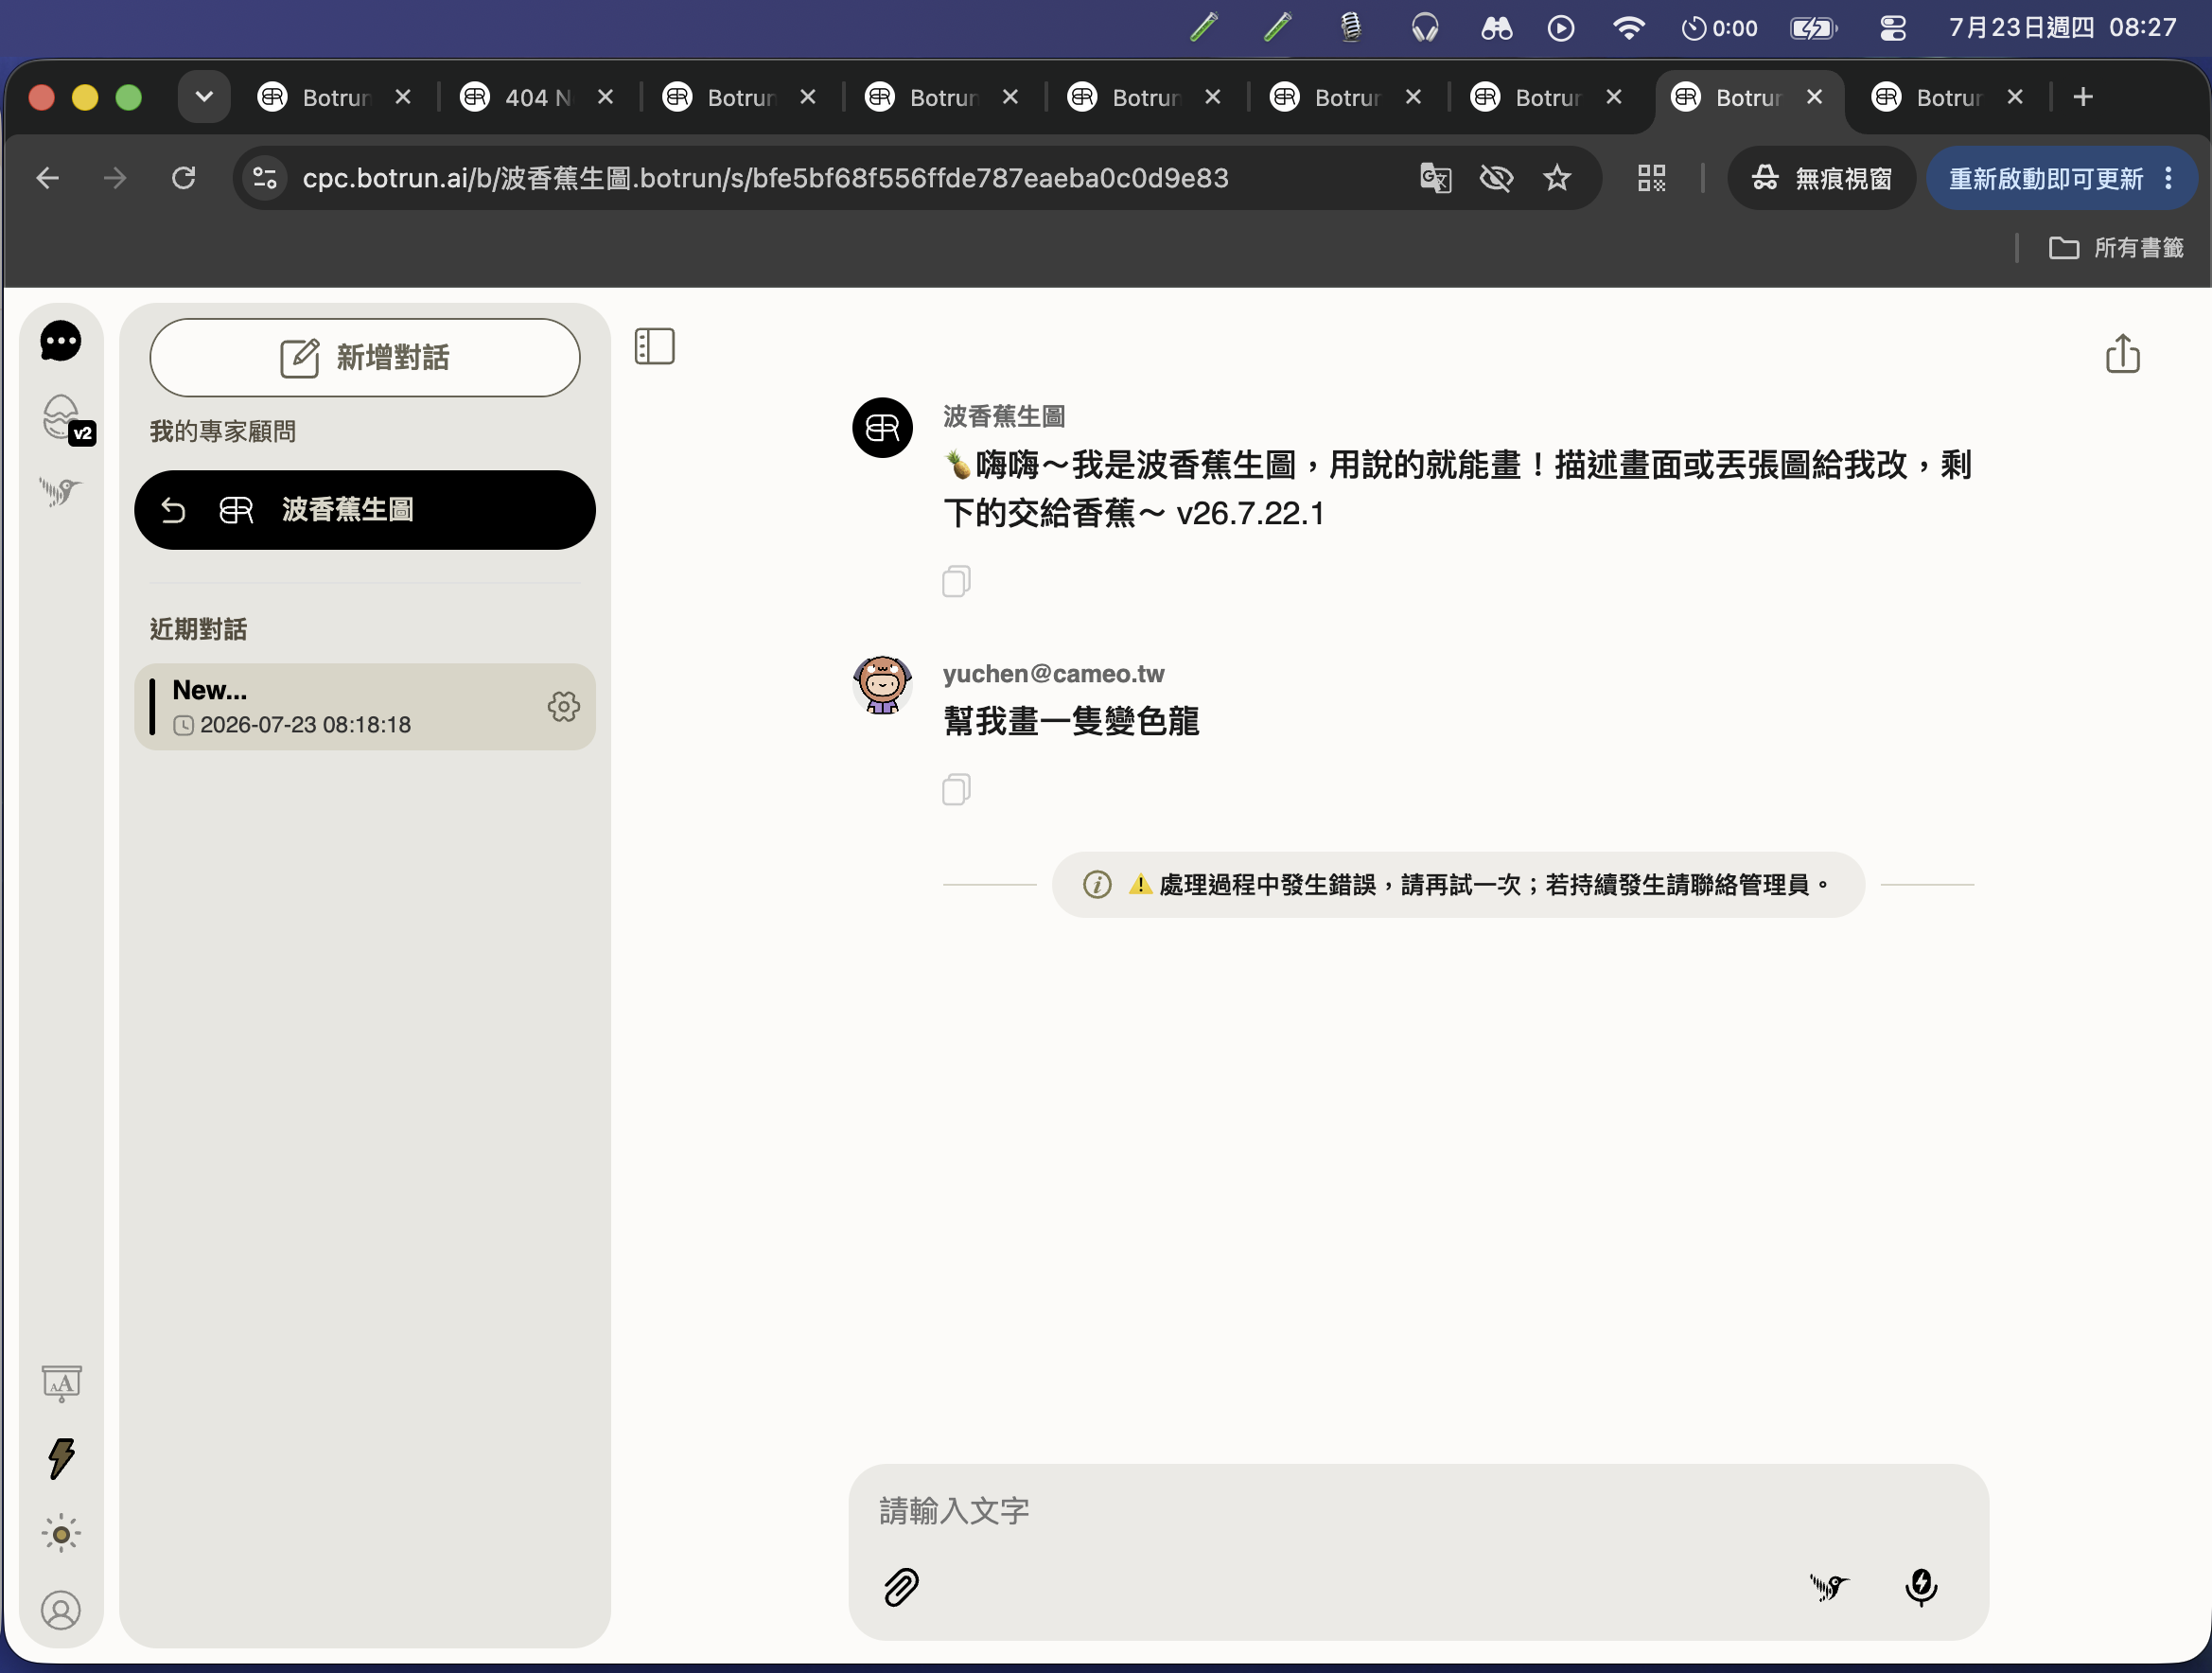Click the 請輸入文字 message input field
The height and width of the screenshot is (1673, 2212).
1417,1511
